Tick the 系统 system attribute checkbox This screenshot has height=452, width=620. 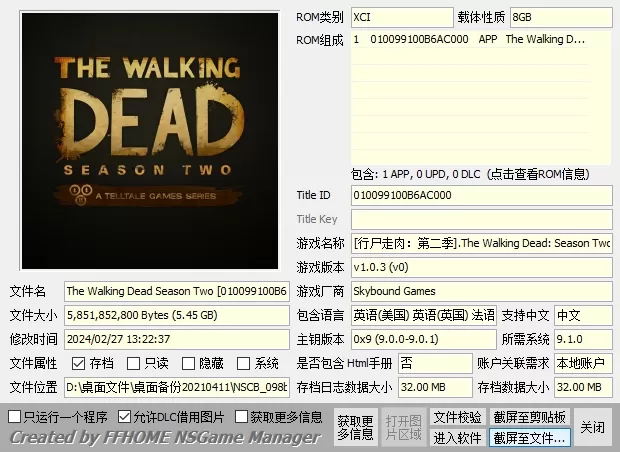pyautogui.click(x=243, y=363)
